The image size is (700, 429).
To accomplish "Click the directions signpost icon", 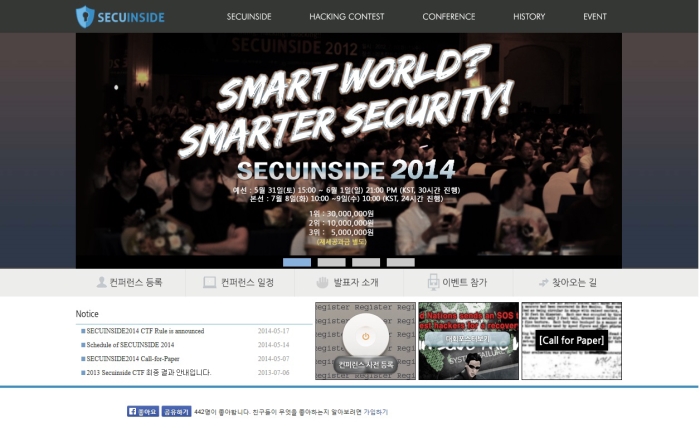I will pyautogui.click(x=543, y=283).
